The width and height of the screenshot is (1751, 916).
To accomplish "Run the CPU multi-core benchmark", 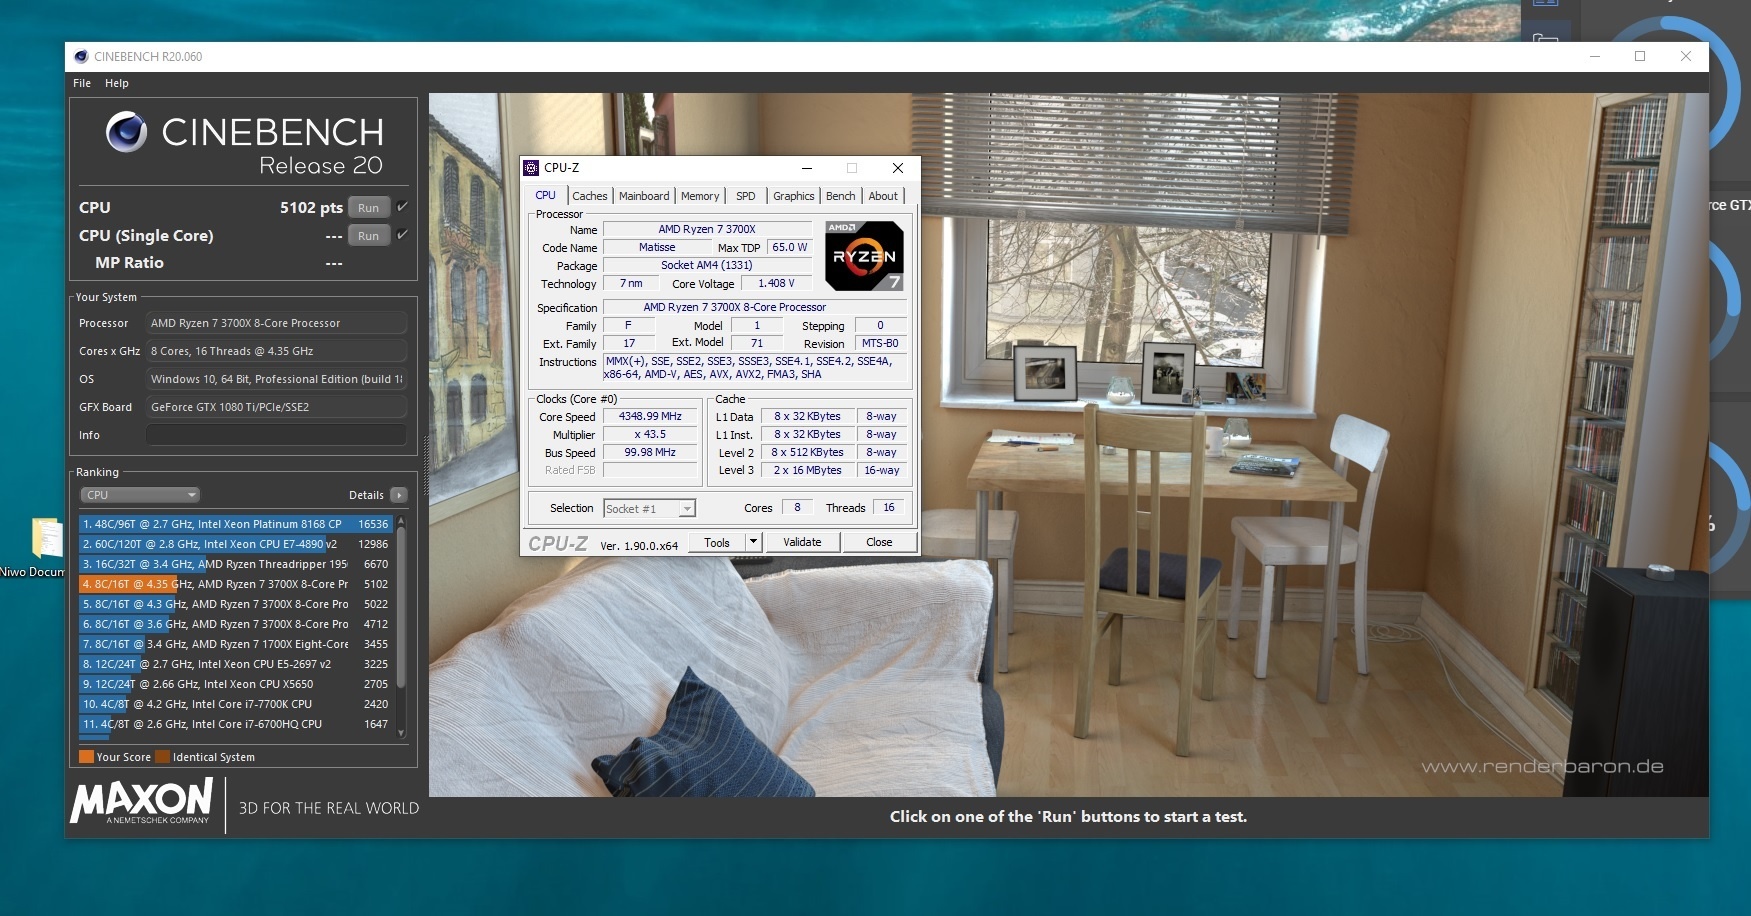I will coord(369,208).
